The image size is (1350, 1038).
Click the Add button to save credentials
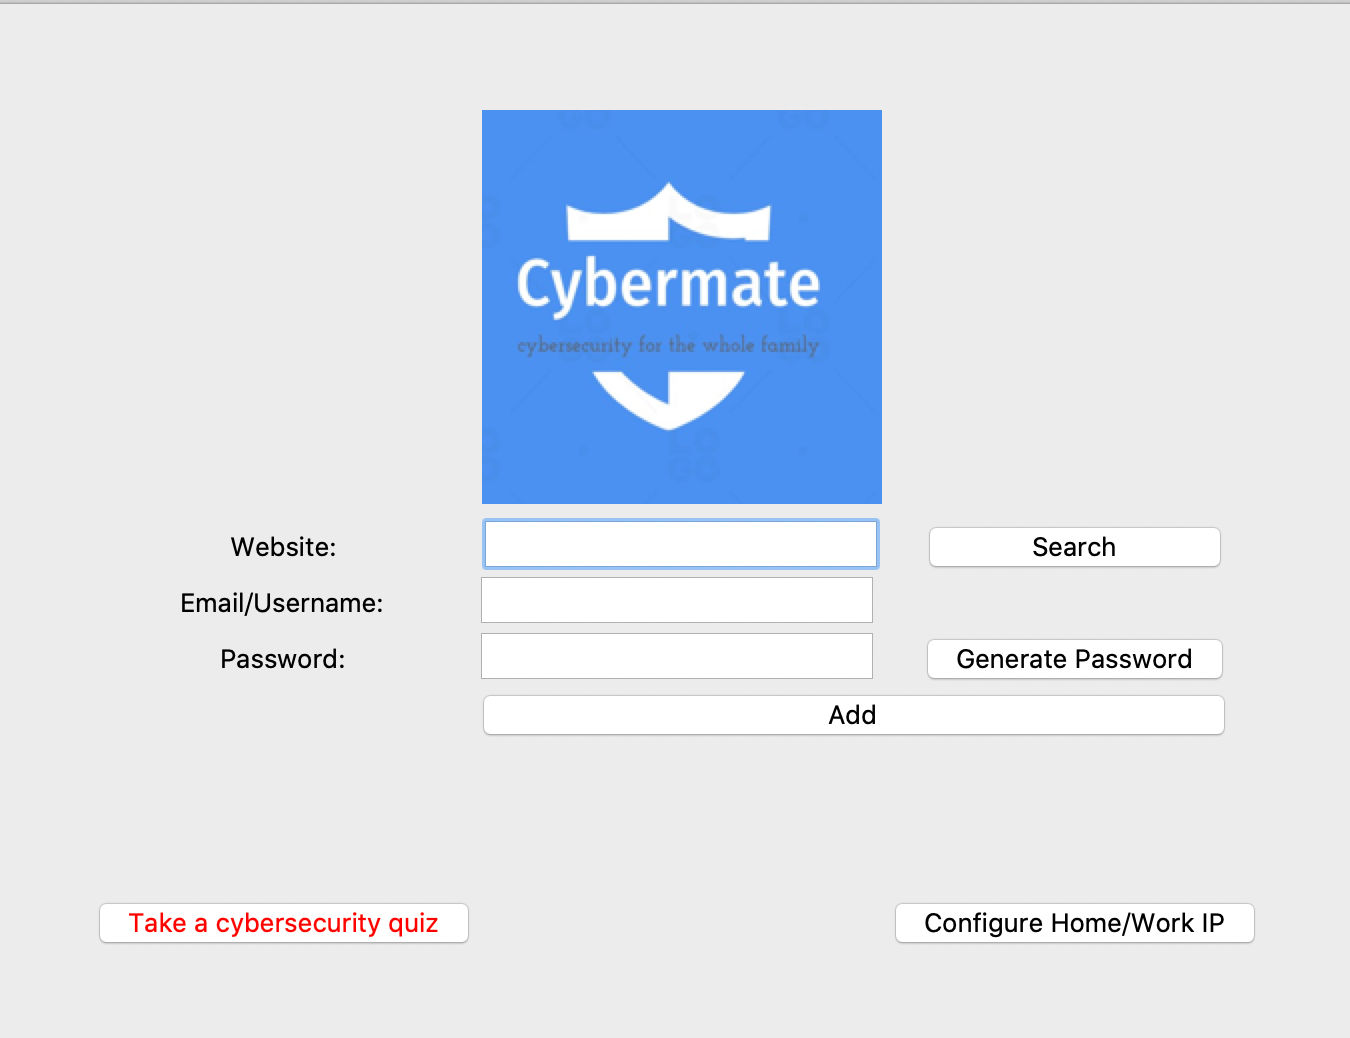coord(852,714)
